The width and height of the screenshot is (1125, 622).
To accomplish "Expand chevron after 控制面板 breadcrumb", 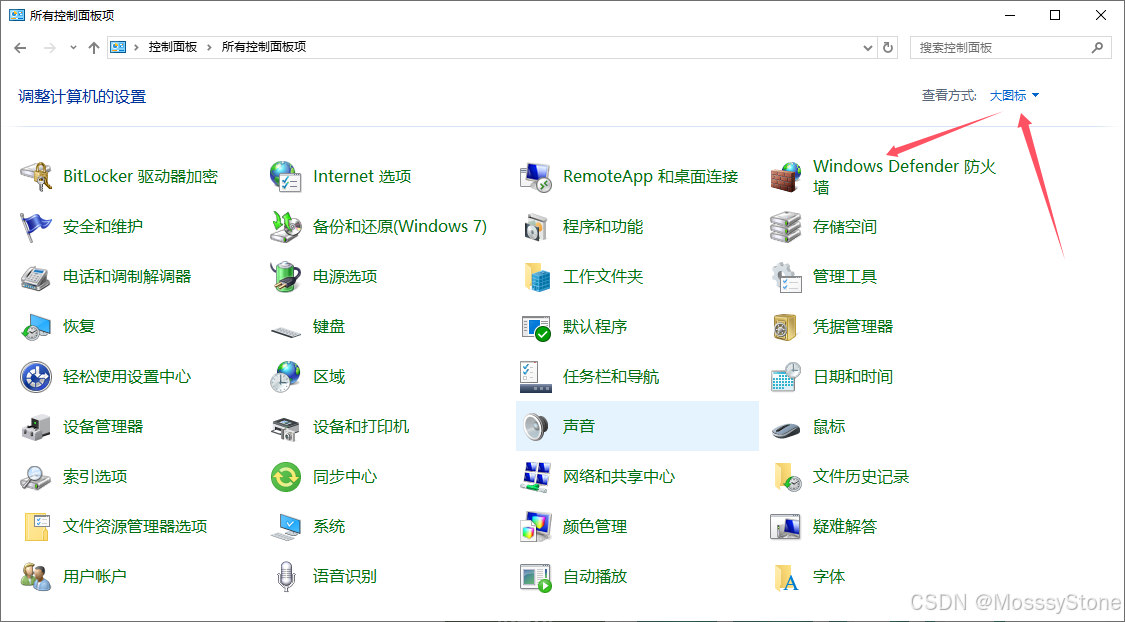I will 210,47.
